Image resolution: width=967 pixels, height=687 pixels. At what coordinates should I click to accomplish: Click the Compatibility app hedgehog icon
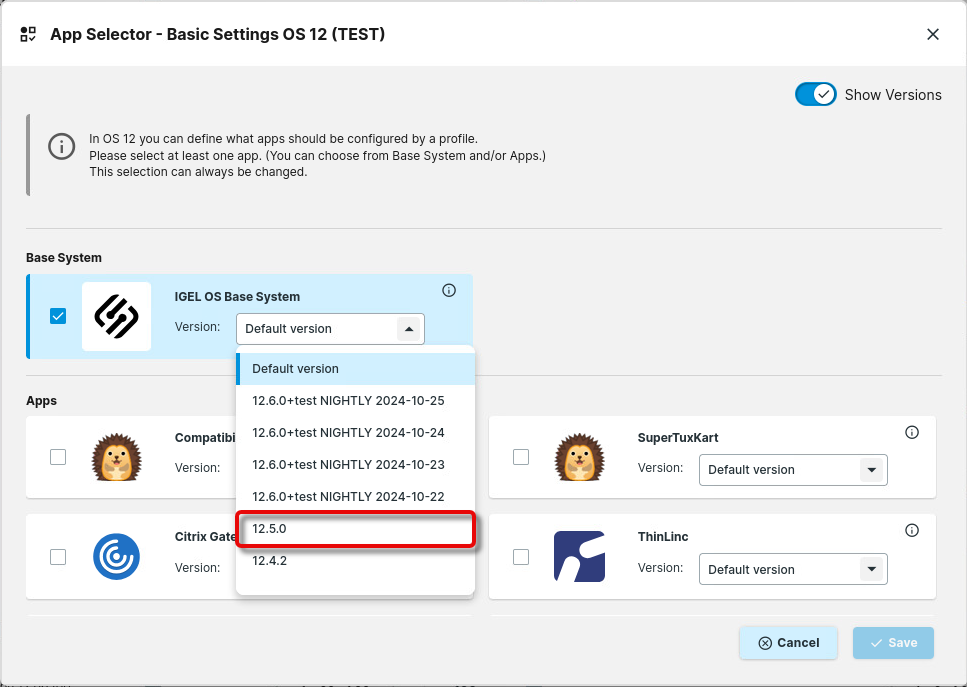pos(116,457)
